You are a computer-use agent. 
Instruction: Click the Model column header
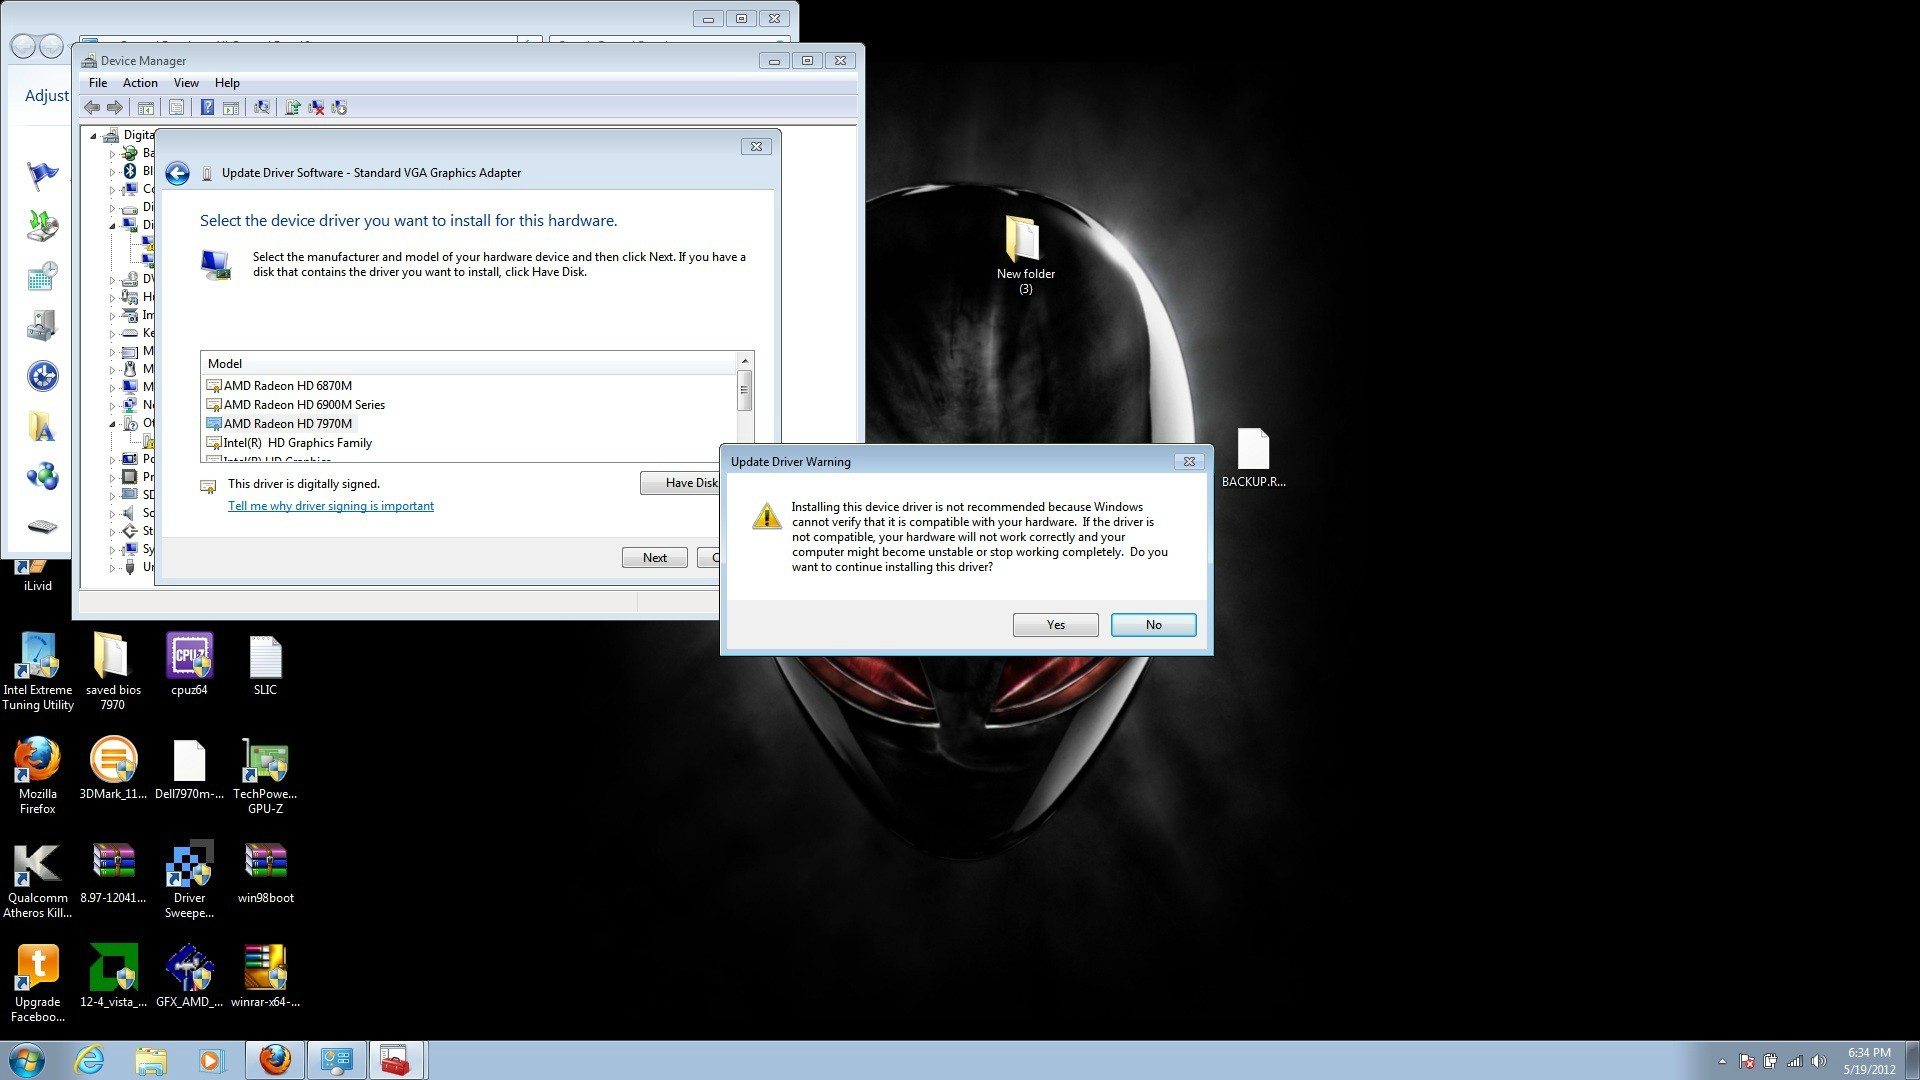[469, 364]
